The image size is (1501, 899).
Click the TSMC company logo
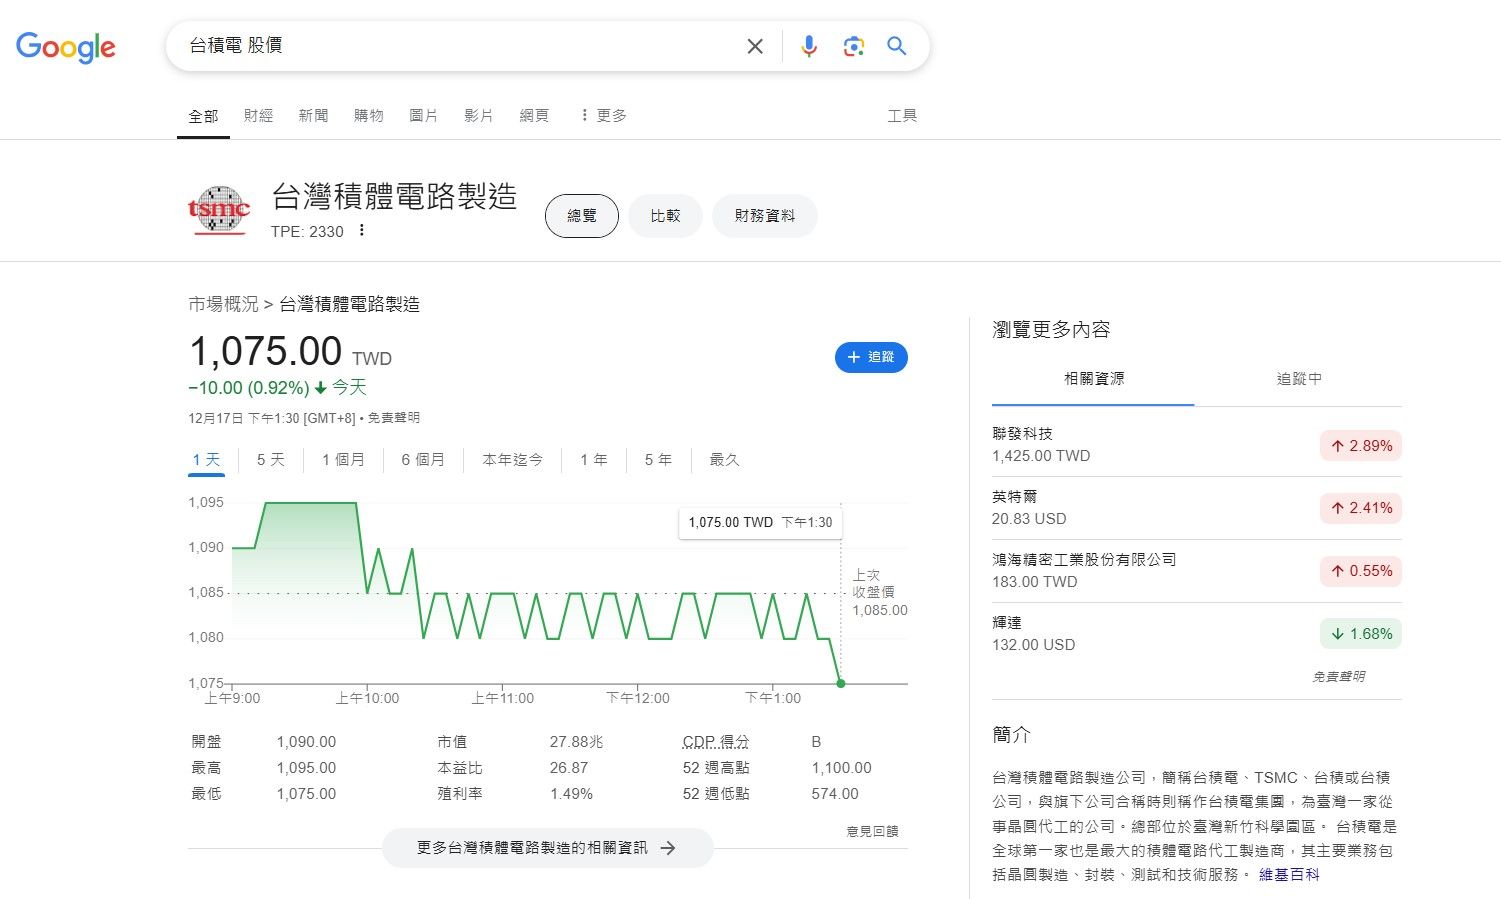click(218, 210)
